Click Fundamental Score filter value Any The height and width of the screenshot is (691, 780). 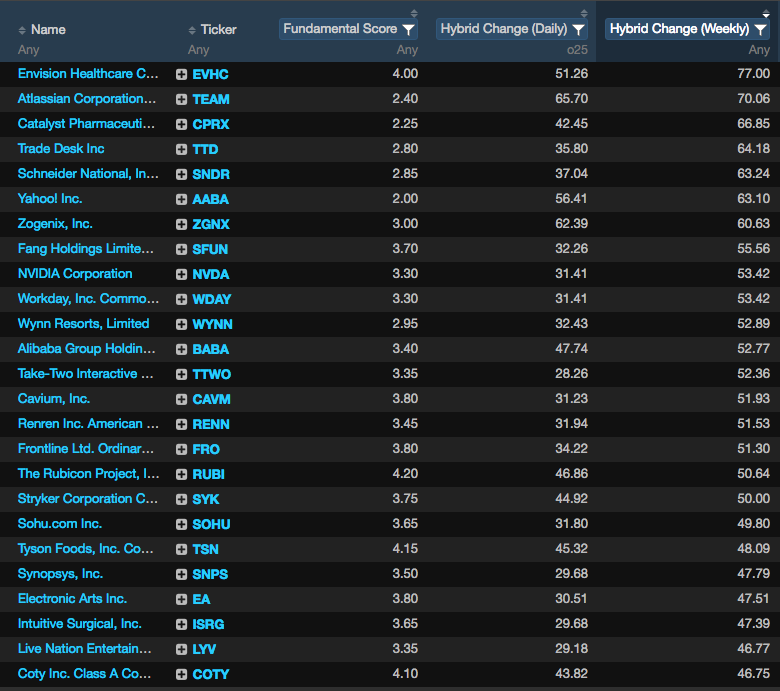(x=407, y=50)
